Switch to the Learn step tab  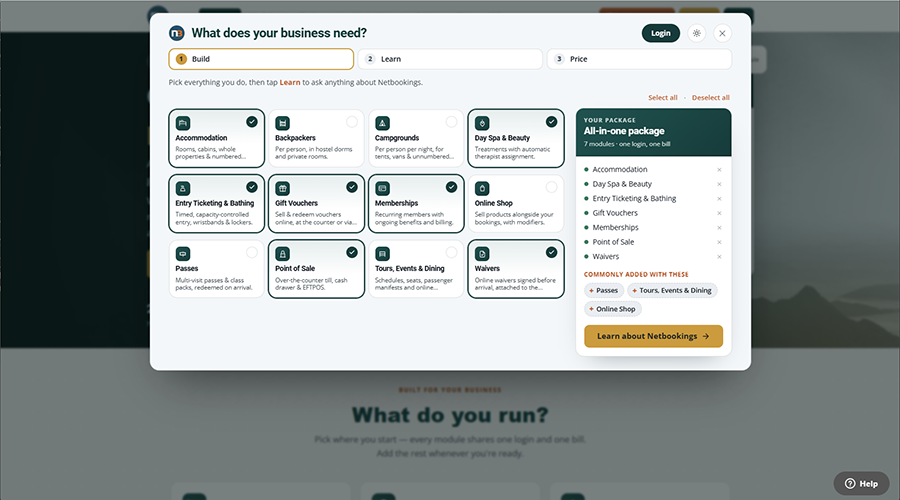click(x=450, y=59)
